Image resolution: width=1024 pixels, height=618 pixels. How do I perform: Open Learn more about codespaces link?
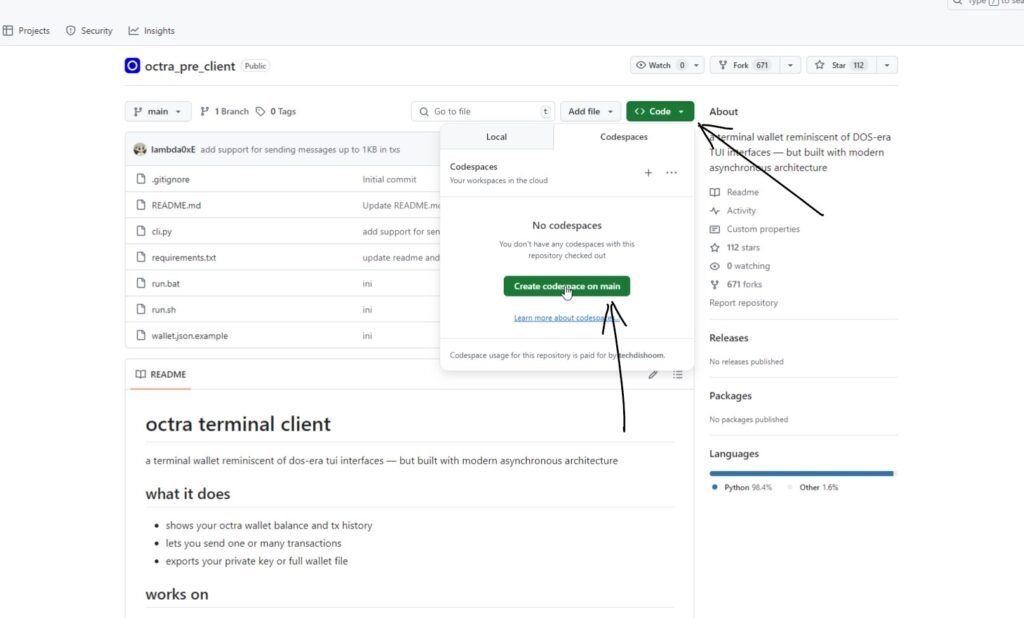point(566,318)
